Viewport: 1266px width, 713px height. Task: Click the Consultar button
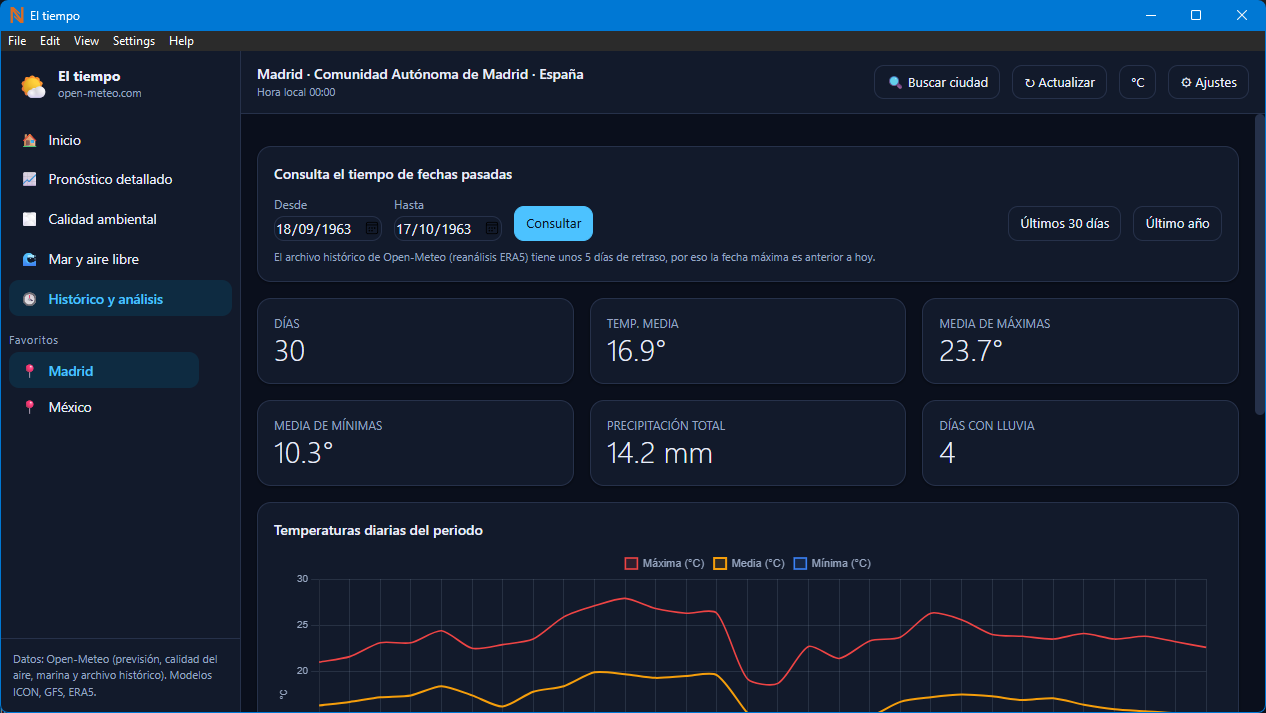(553, 224)
